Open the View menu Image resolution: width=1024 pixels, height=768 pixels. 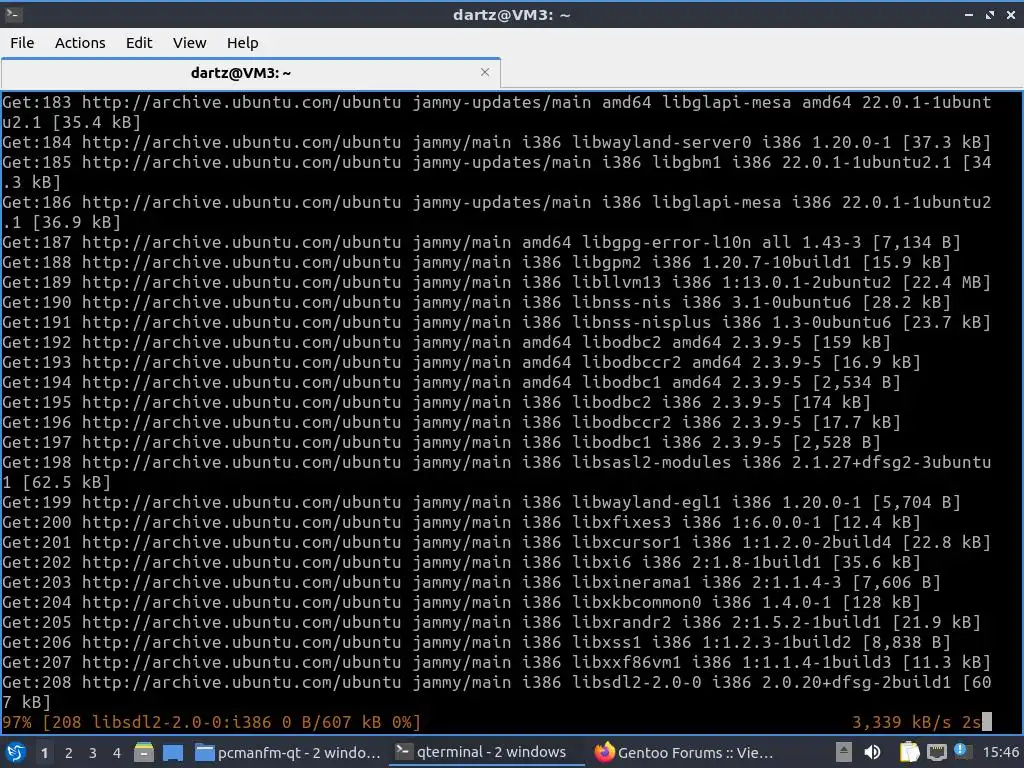[x=189, y=42]
